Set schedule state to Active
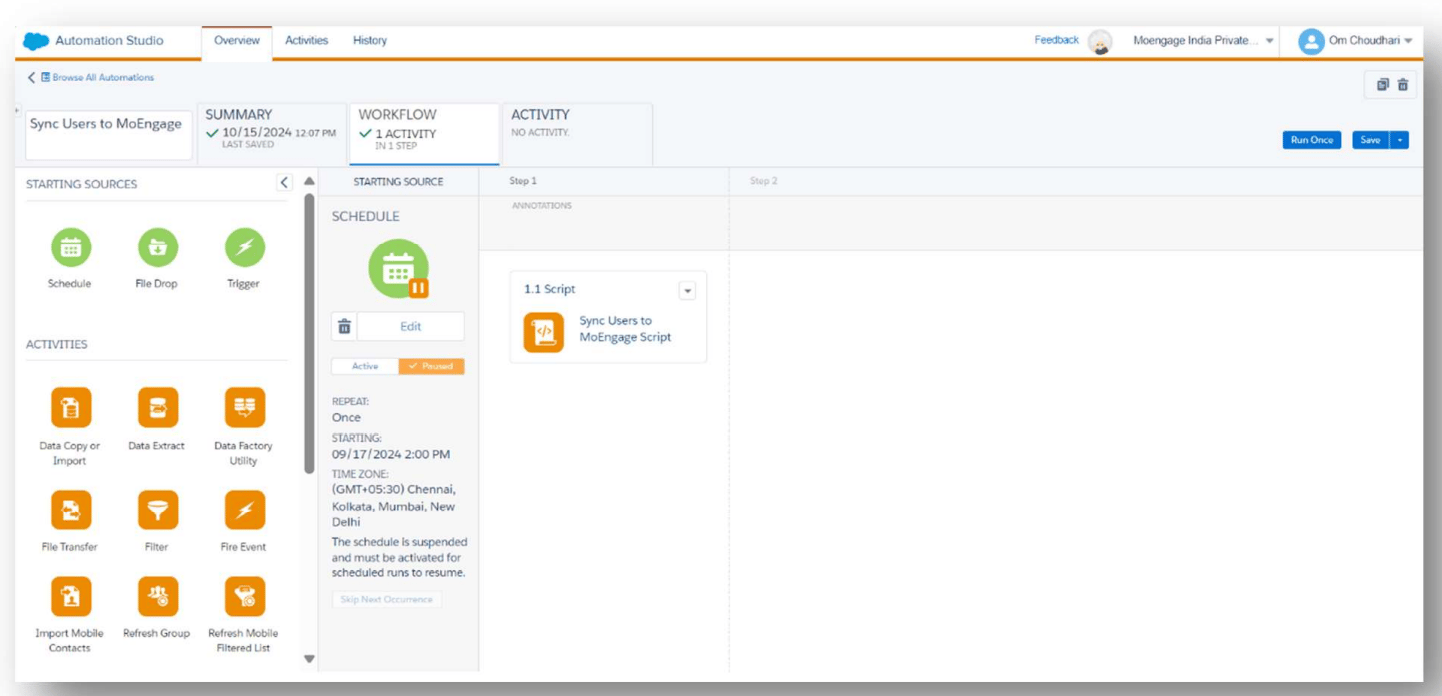The image size is (1442, 696). [365, 367]
